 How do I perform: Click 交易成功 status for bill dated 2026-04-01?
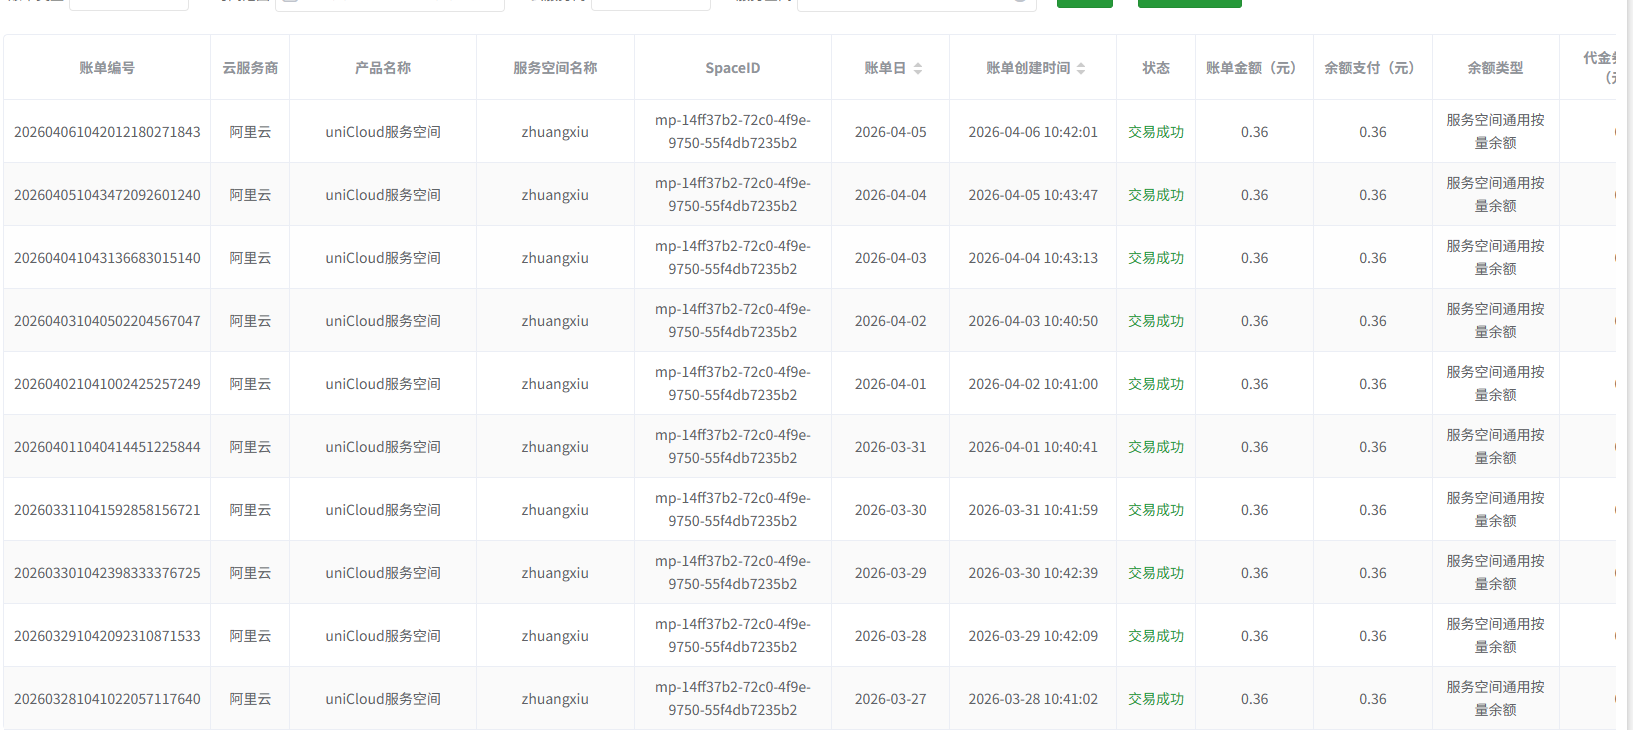1155,384
